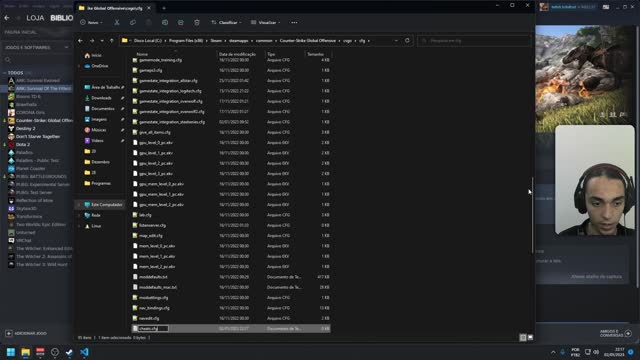Viewport: 640px width, 360px height.
Task: Select the give_all_items.cfg file
Action: click(154, 132)
